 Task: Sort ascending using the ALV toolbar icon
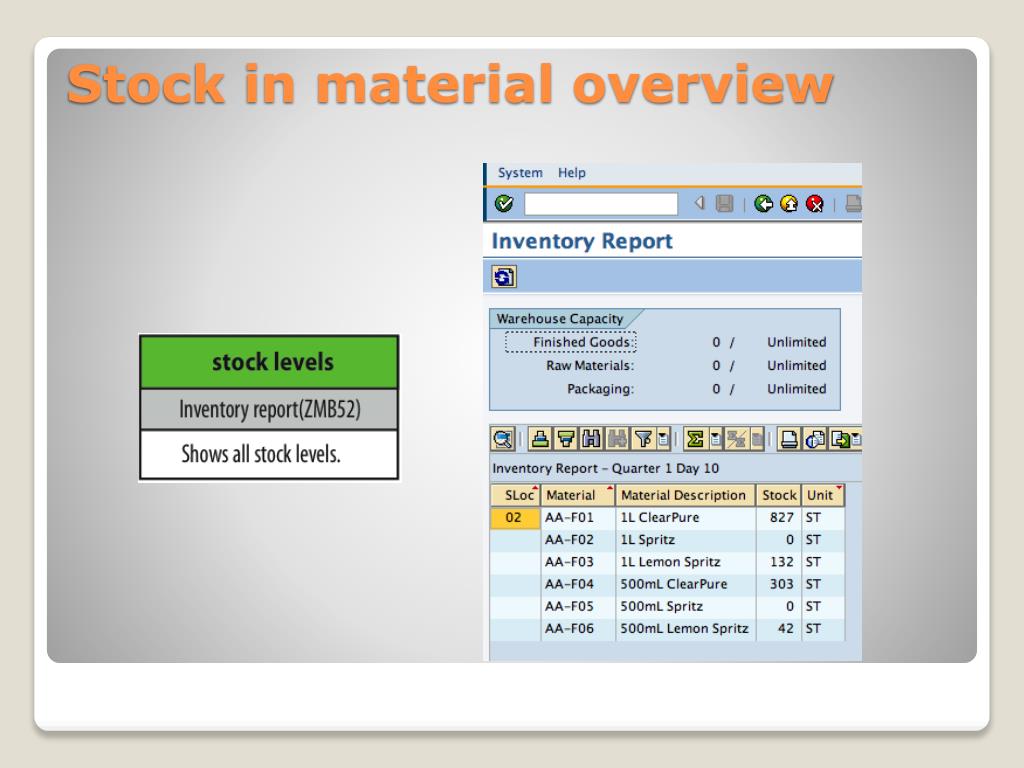[x=540, y=439]
